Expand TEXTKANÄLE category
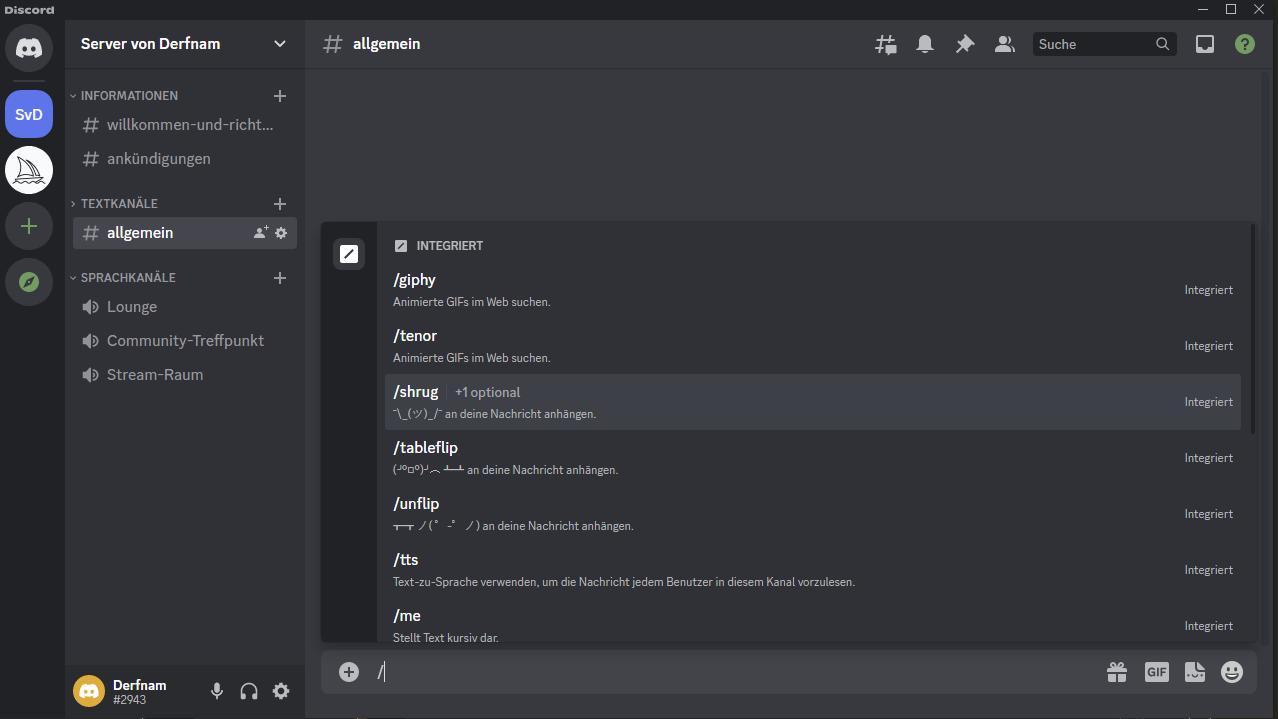This screenshot has height=719, width=1278. pyautogui.click(x=113, y=204)
